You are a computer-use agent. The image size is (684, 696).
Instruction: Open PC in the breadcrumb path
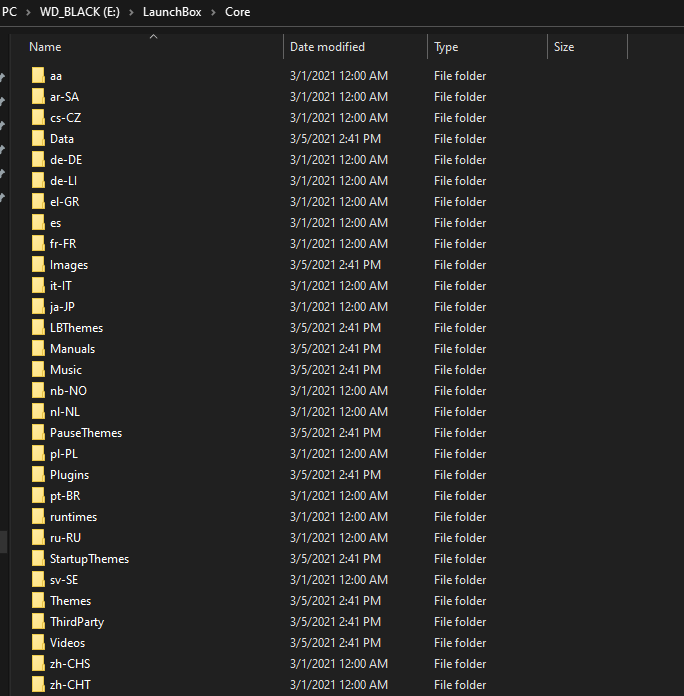pyautogui.click(x=9, y=12)
